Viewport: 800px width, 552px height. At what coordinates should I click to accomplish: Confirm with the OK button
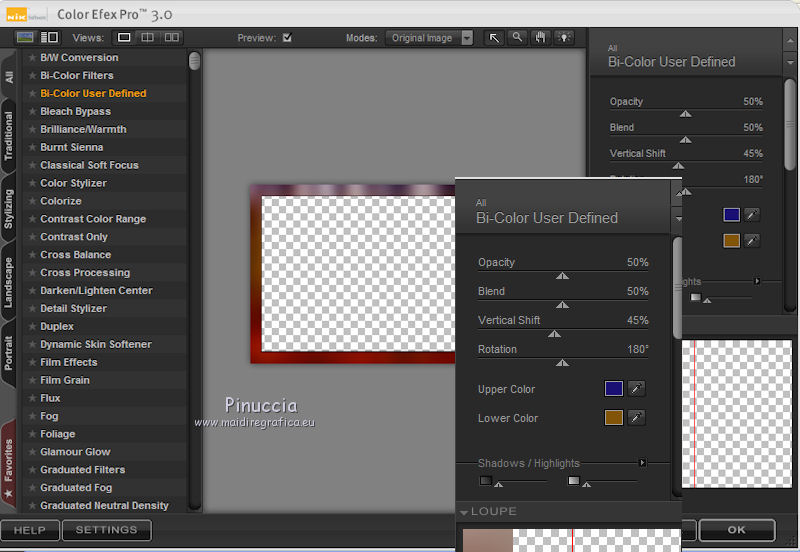(737, 530)
